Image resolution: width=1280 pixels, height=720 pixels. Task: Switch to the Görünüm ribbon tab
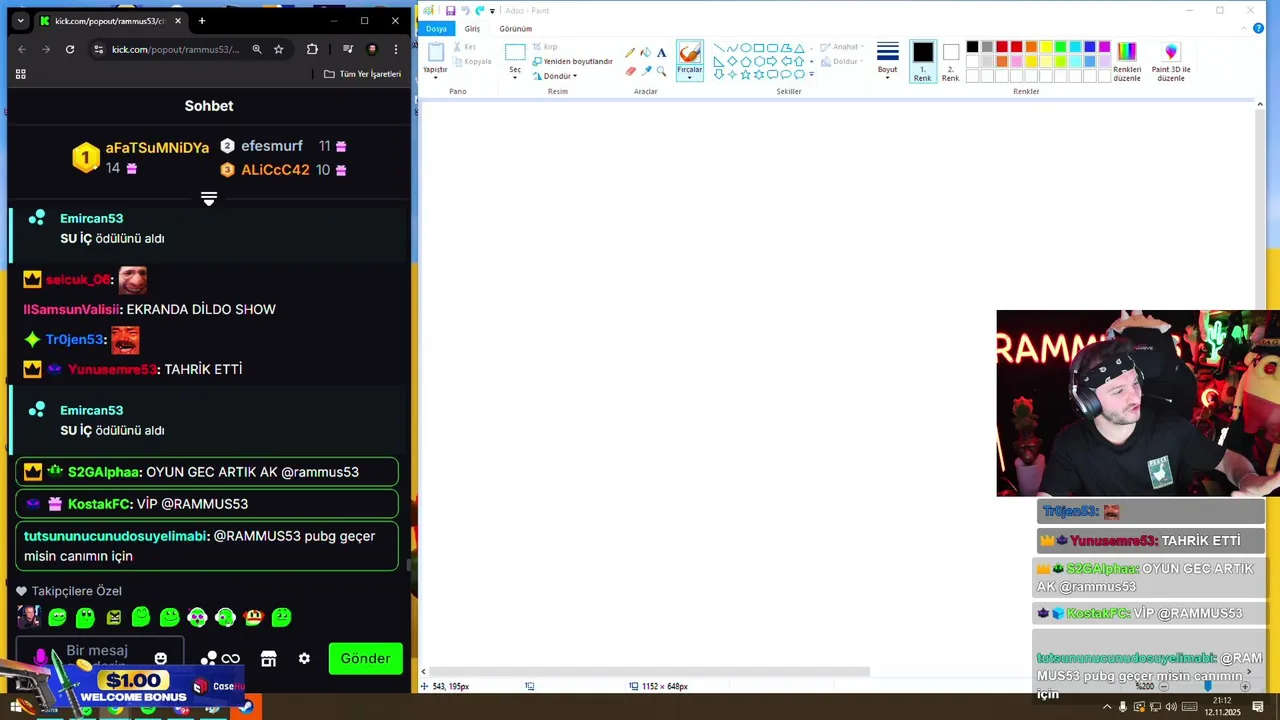[516, 29]
